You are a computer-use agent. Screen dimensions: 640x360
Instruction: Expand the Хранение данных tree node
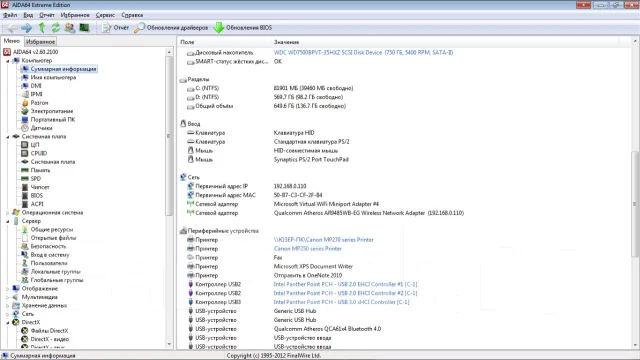click(8, 306)
